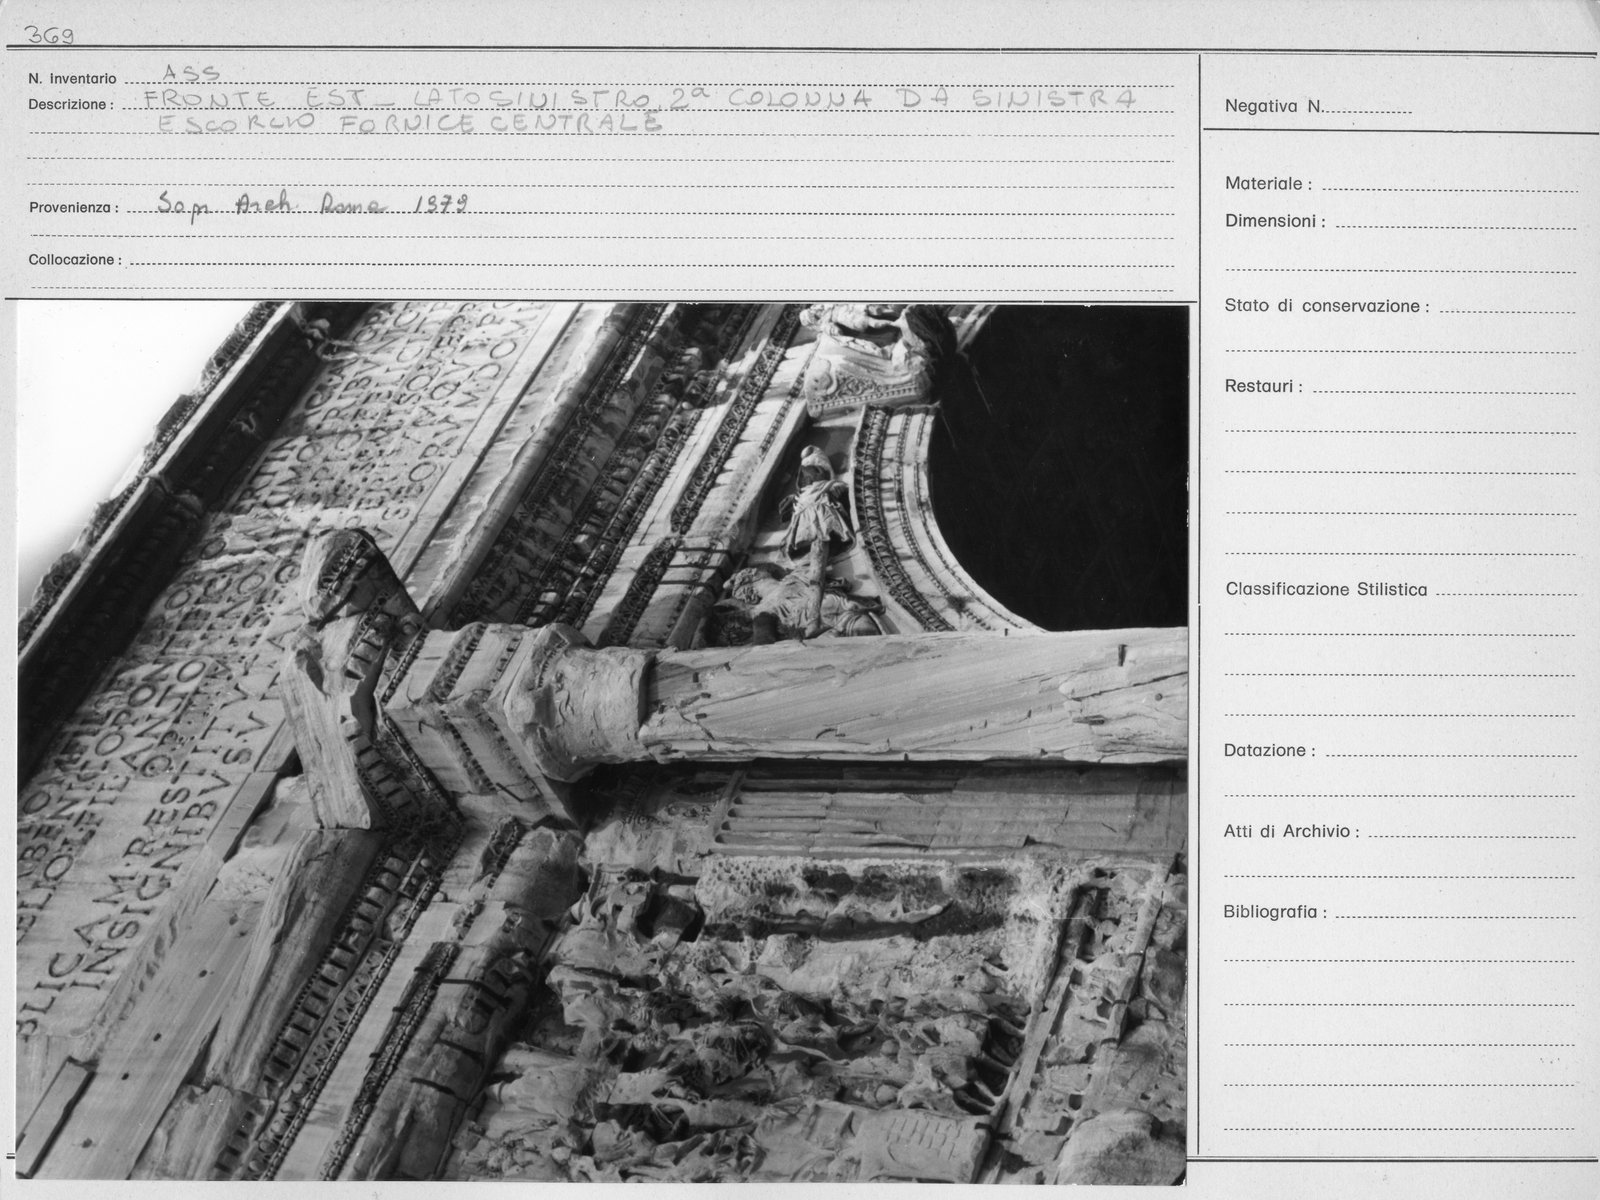The image size is (1600, 1200).
Task: Click the "Dimensioni :" label
Action: pyautogui.click(x=1275, y=221)
